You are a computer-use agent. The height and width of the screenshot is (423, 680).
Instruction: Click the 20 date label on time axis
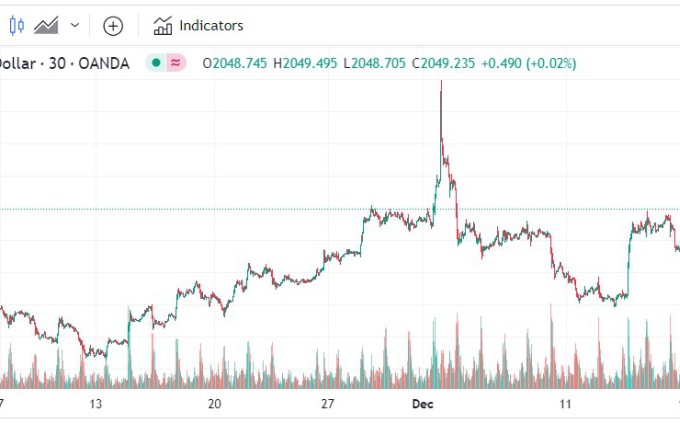click(x=214, y=404)
